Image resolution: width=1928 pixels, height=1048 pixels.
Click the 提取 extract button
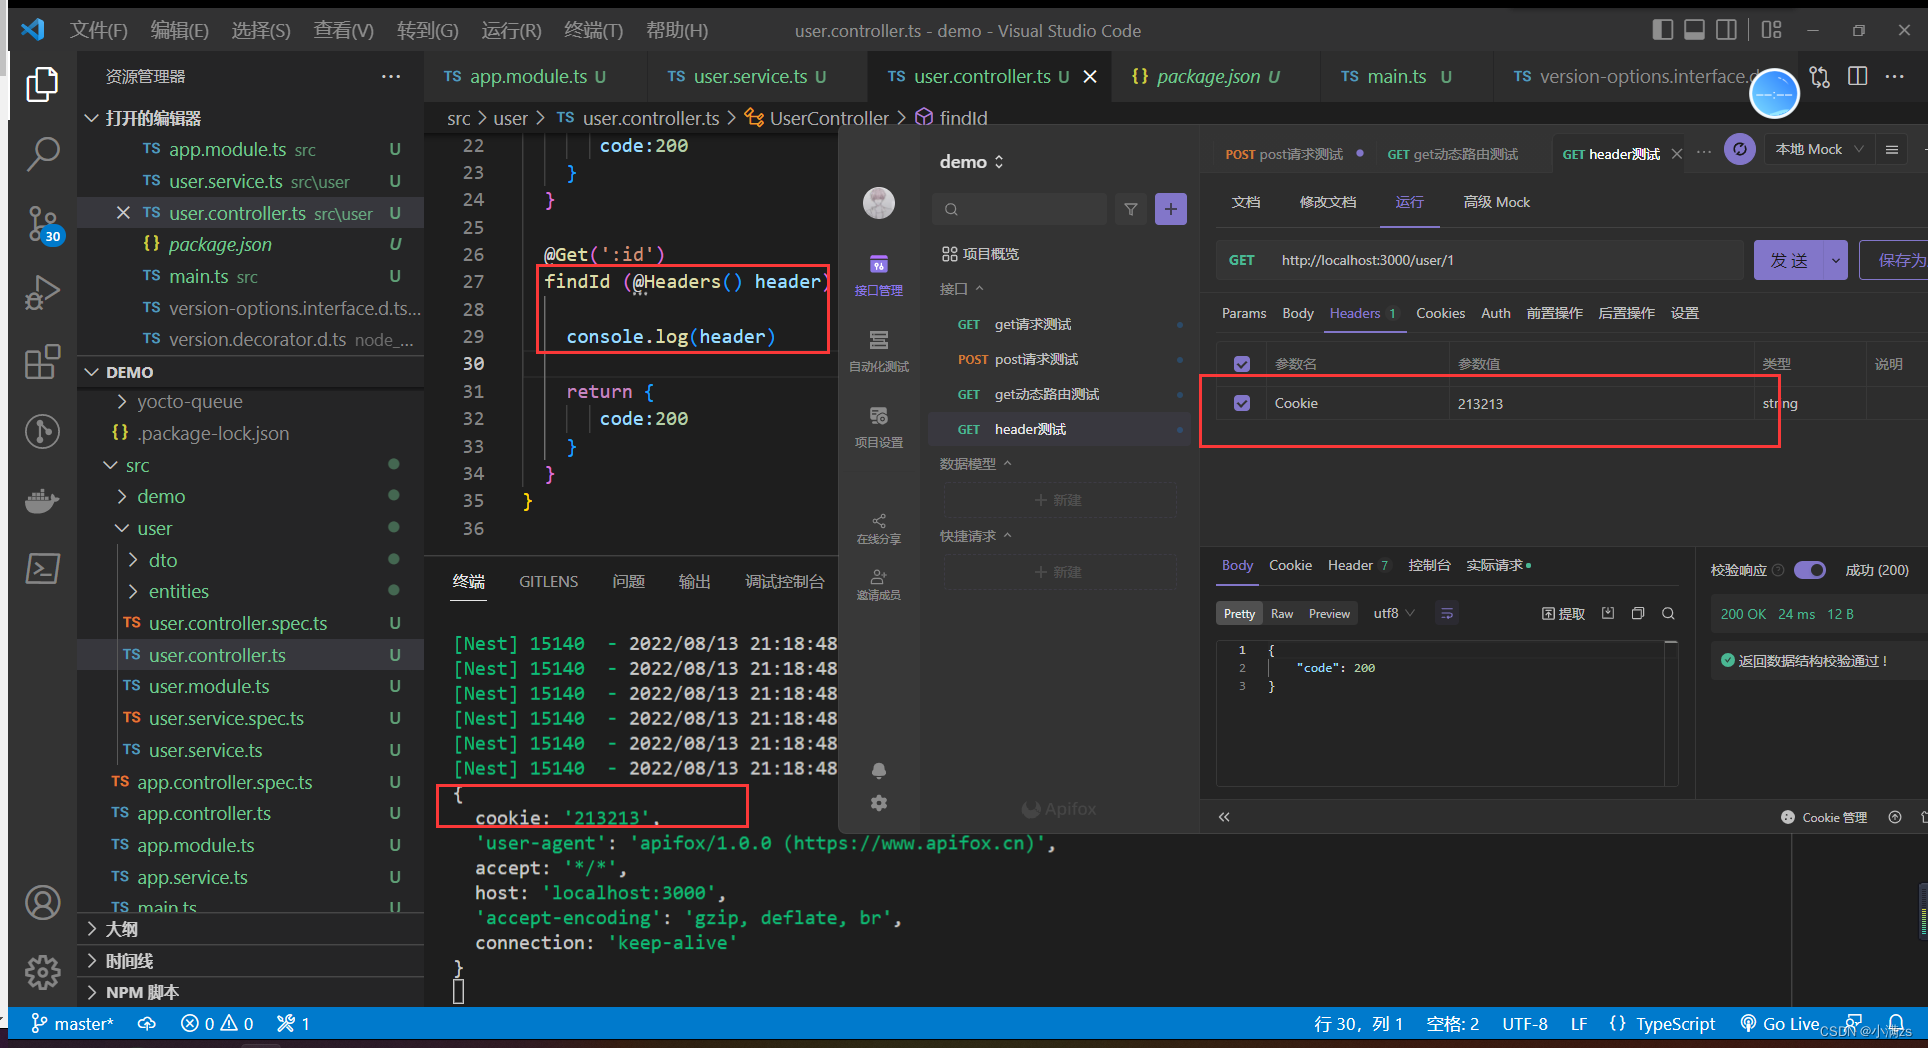1563,614
